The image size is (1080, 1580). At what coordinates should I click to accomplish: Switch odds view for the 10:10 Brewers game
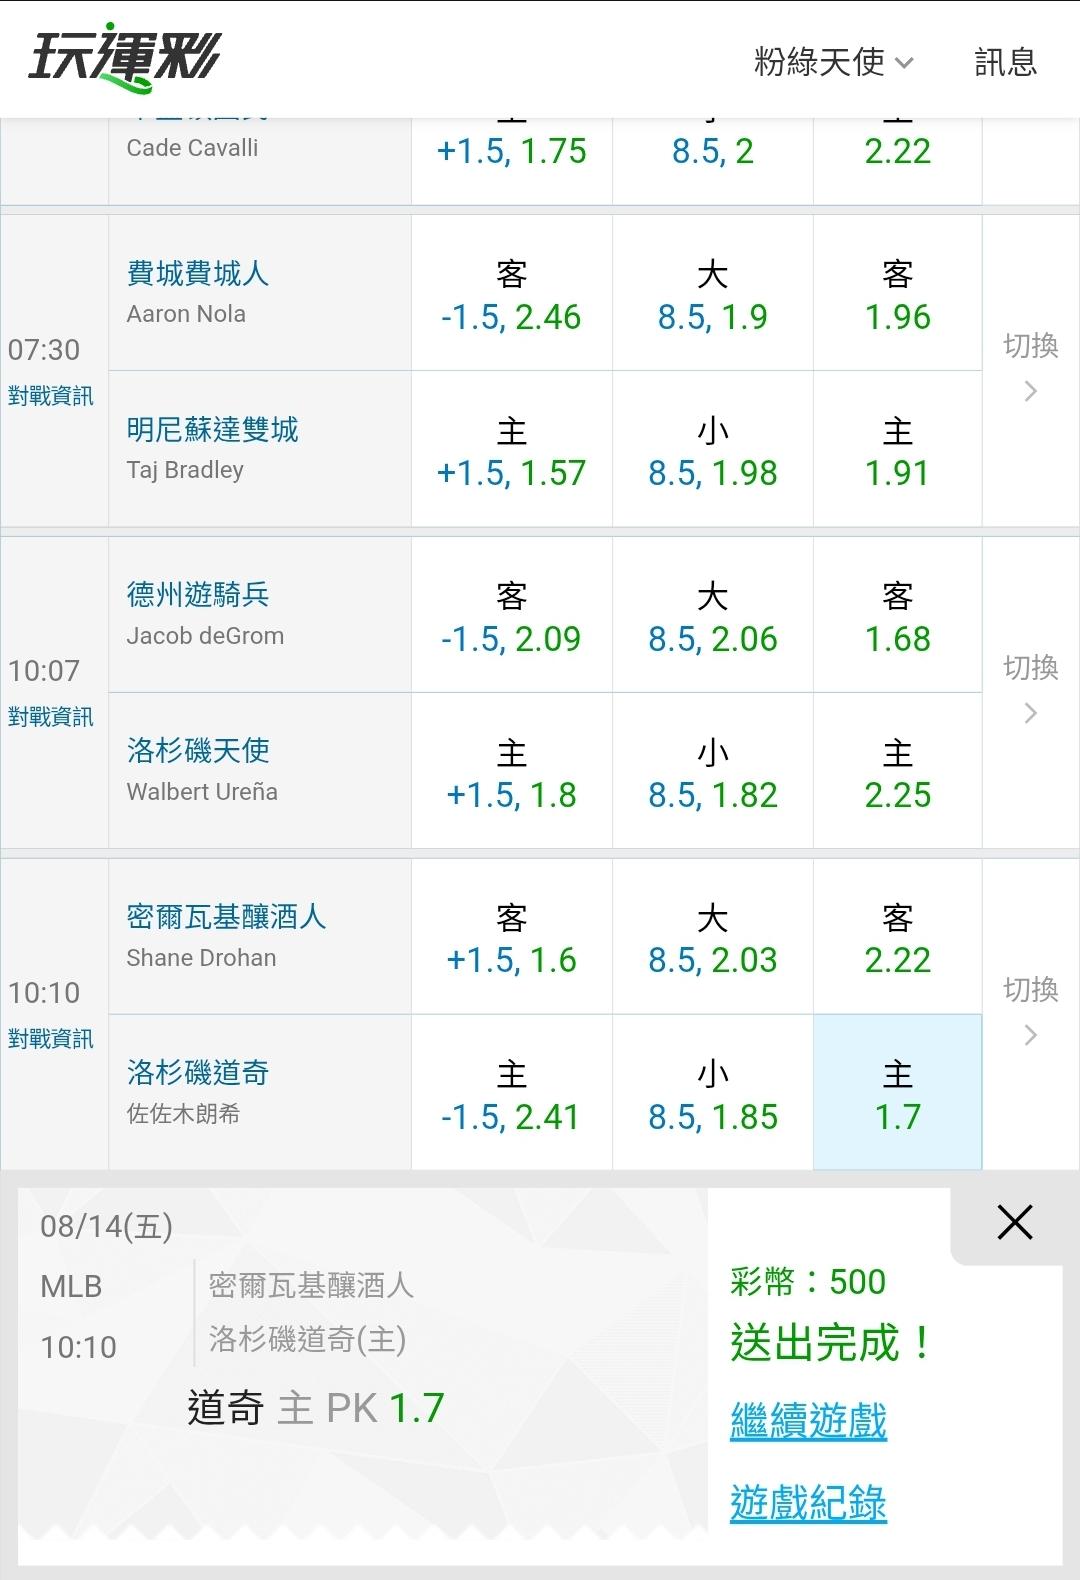[x=1031, y=1013]
